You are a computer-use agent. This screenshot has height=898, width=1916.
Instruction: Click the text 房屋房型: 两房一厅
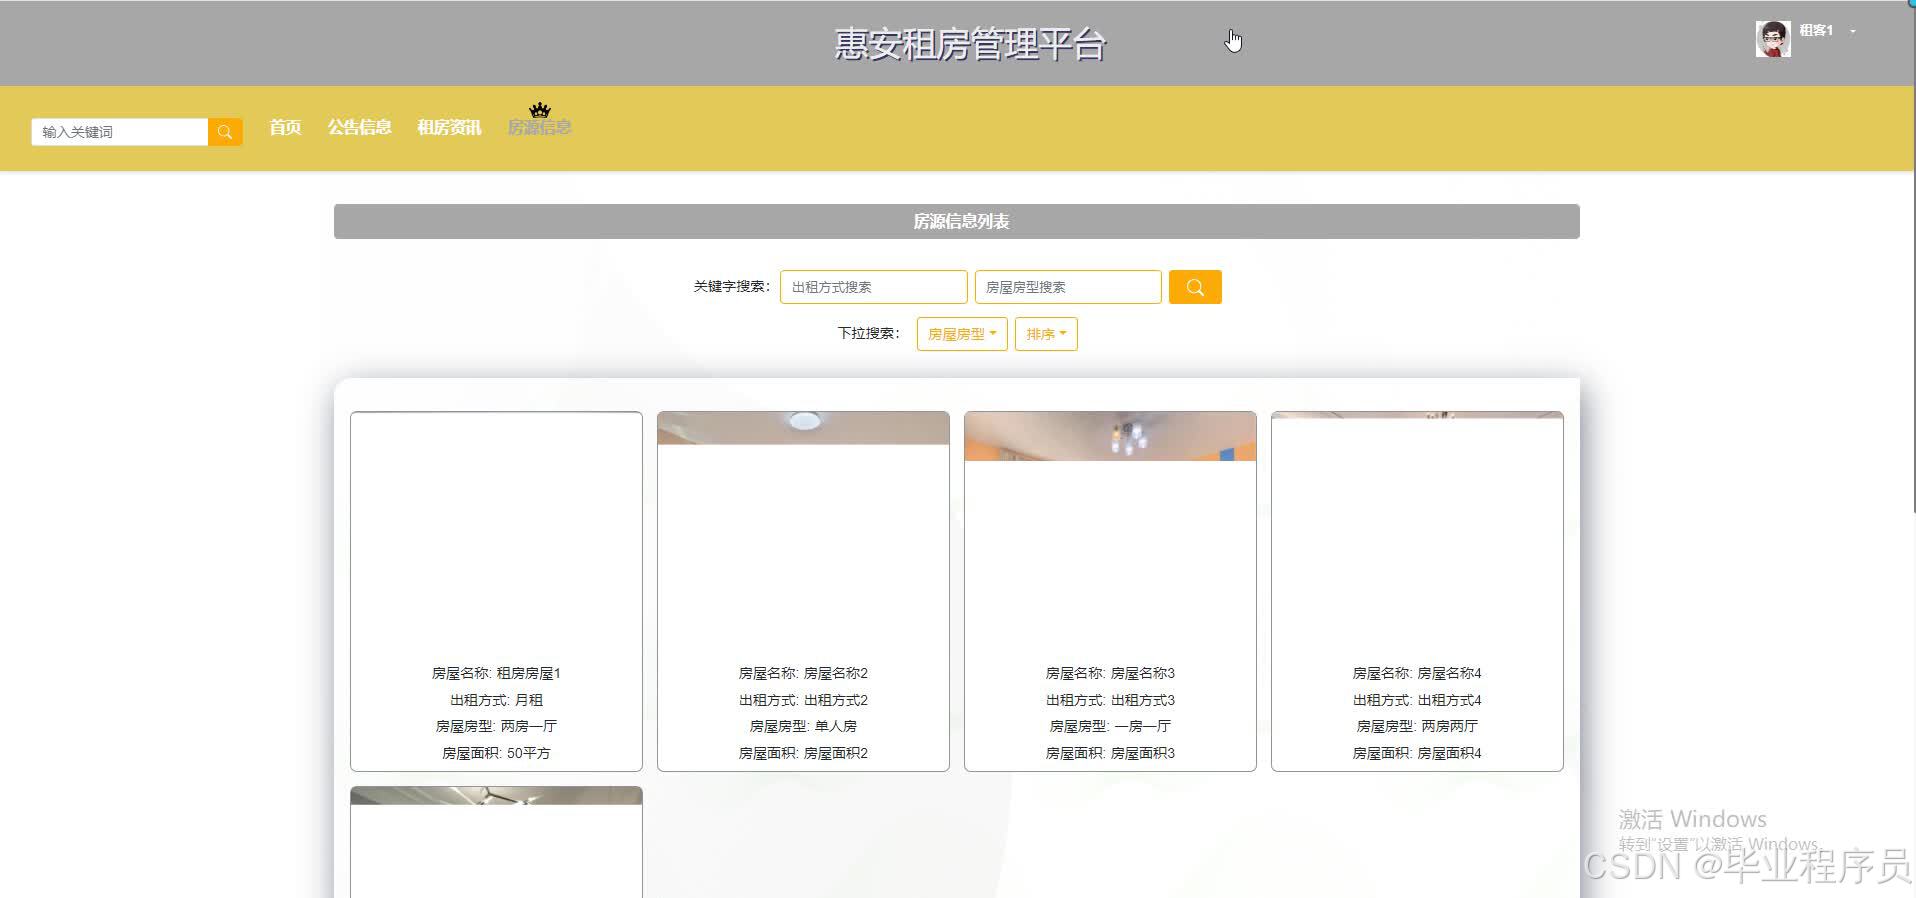496,726
